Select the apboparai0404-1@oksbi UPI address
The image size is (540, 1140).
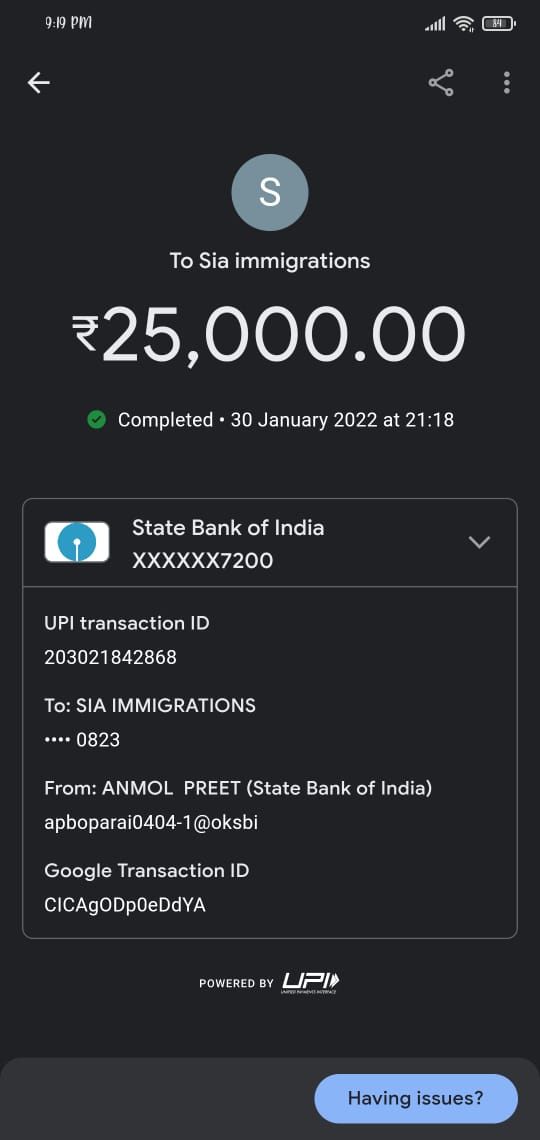pyautogui.click(x=151, y=822)
